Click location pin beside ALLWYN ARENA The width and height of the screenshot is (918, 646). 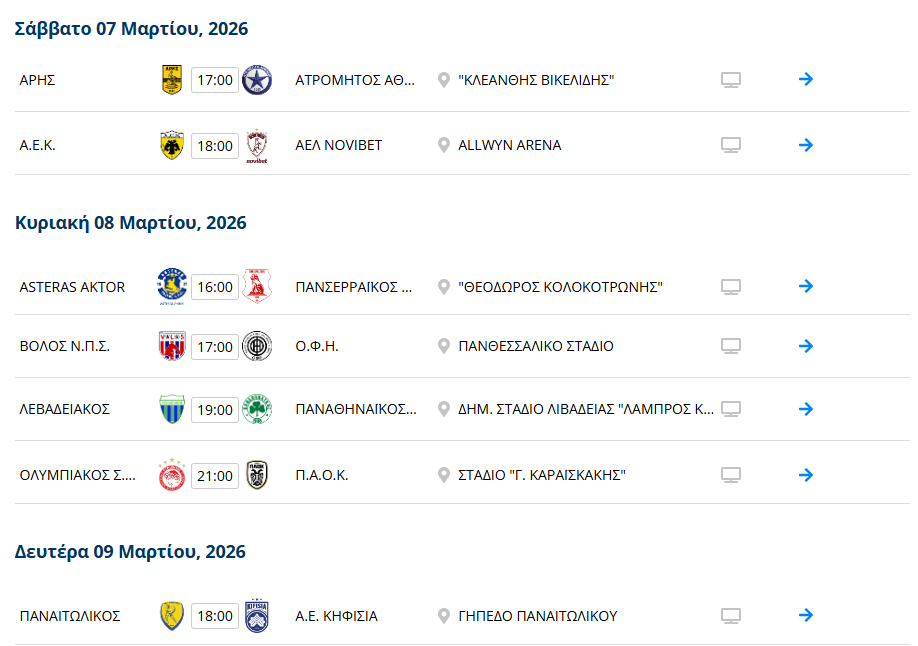point(444,145)
